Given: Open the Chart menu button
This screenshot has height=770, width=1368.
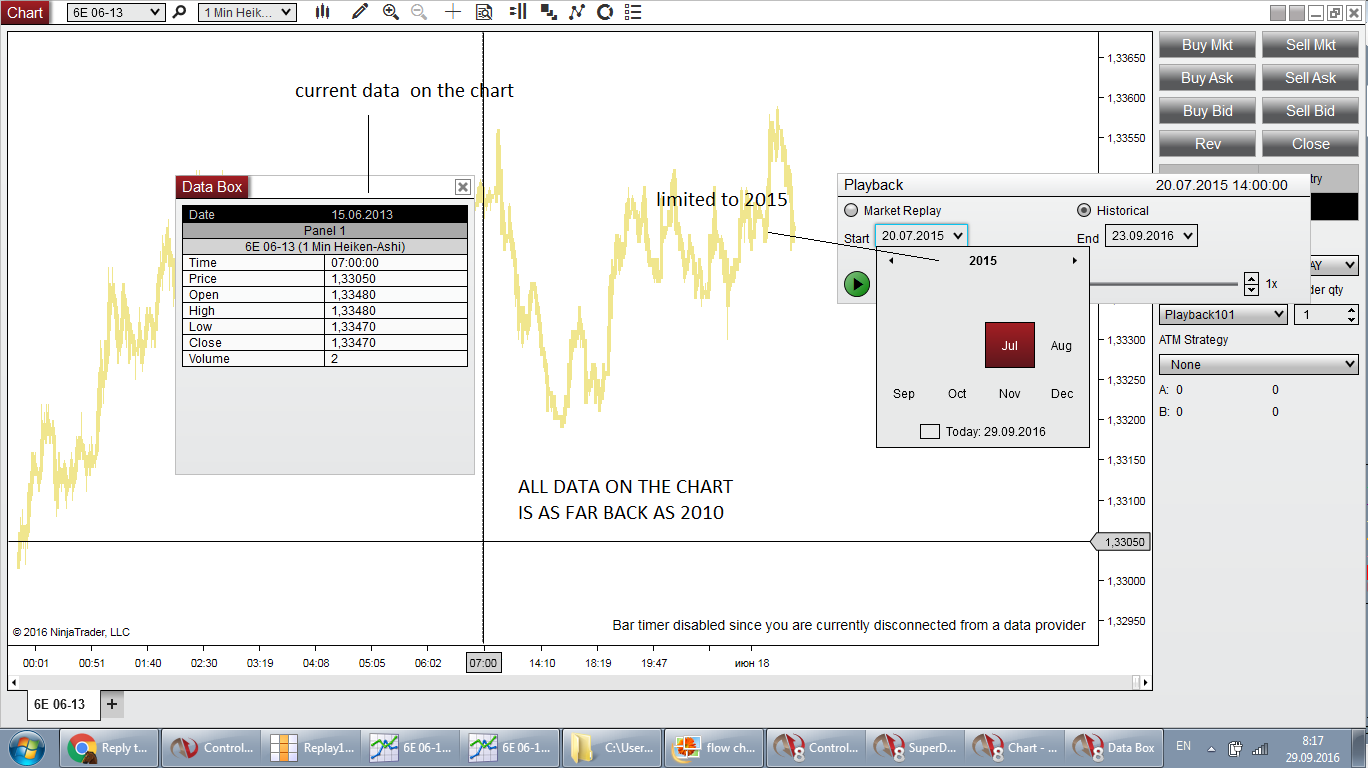Looking at the screenshot, I should [x=25, y=12].
